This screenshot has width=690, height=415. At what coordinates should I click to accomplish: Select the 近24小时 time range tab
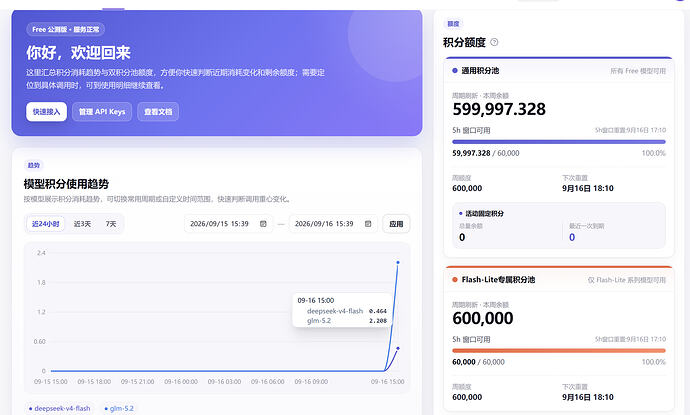[x=46, y=224]
